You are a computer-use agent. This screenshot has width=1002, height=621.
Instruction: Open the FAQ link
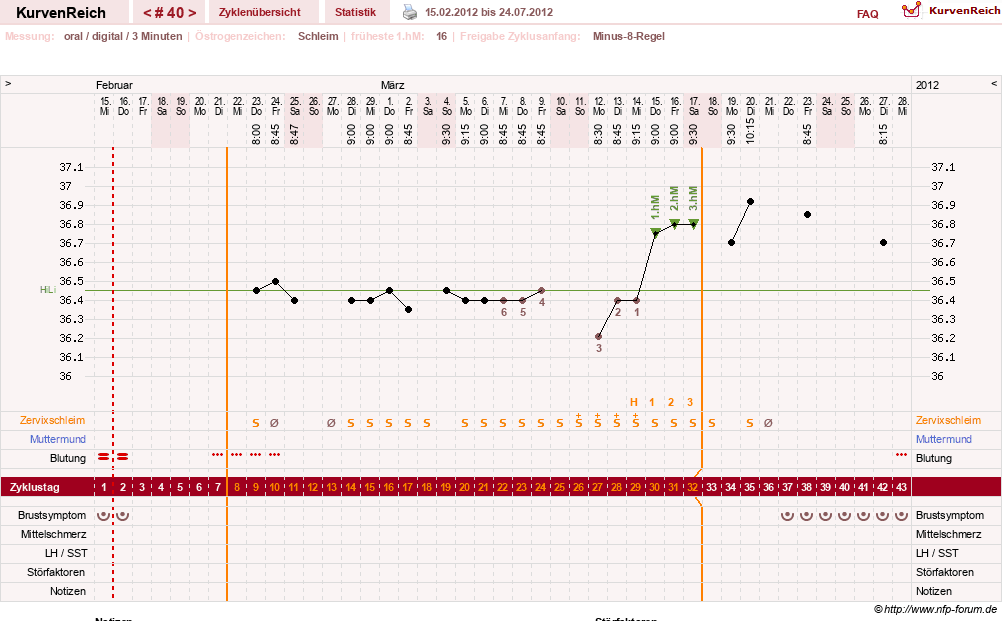pyautogui.click(x=867, y=14)
